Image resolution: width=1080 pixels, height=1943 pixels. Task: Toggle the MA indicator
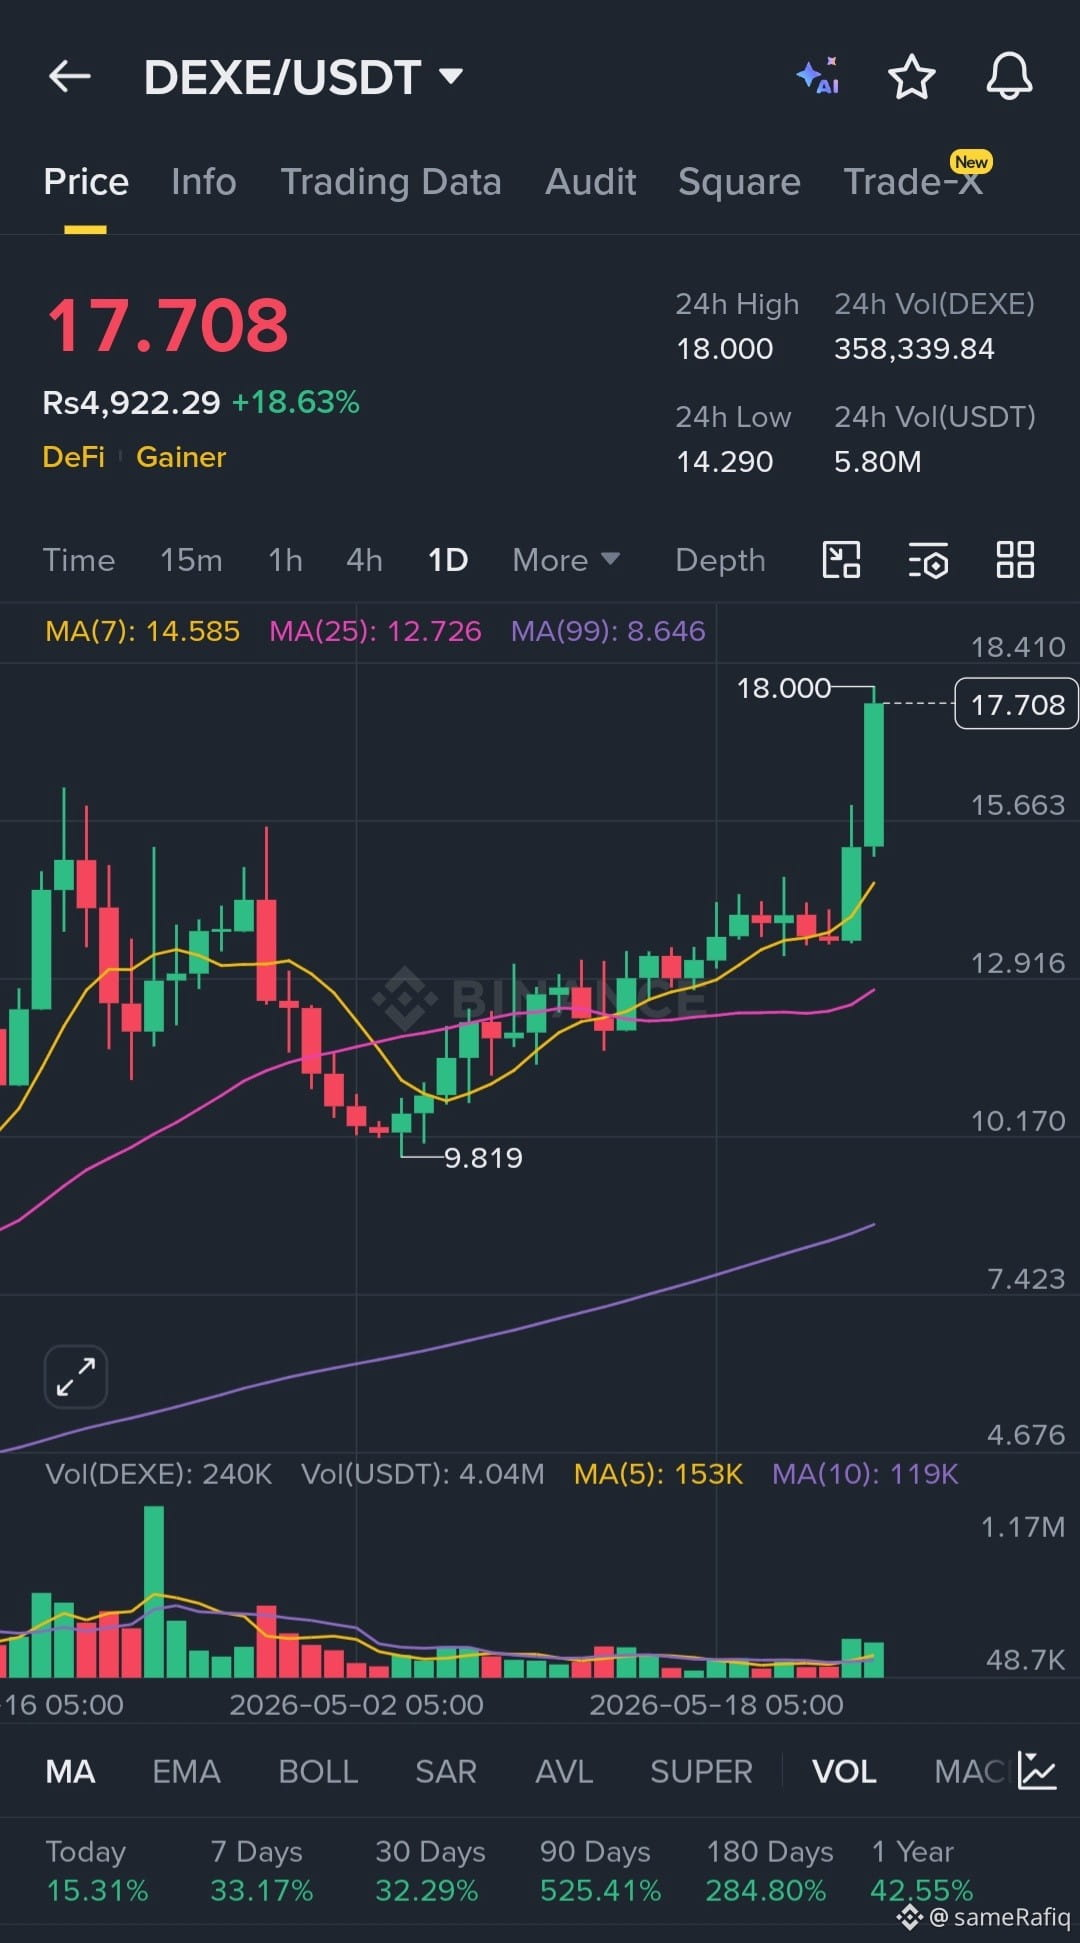(x=71, y=1772)
